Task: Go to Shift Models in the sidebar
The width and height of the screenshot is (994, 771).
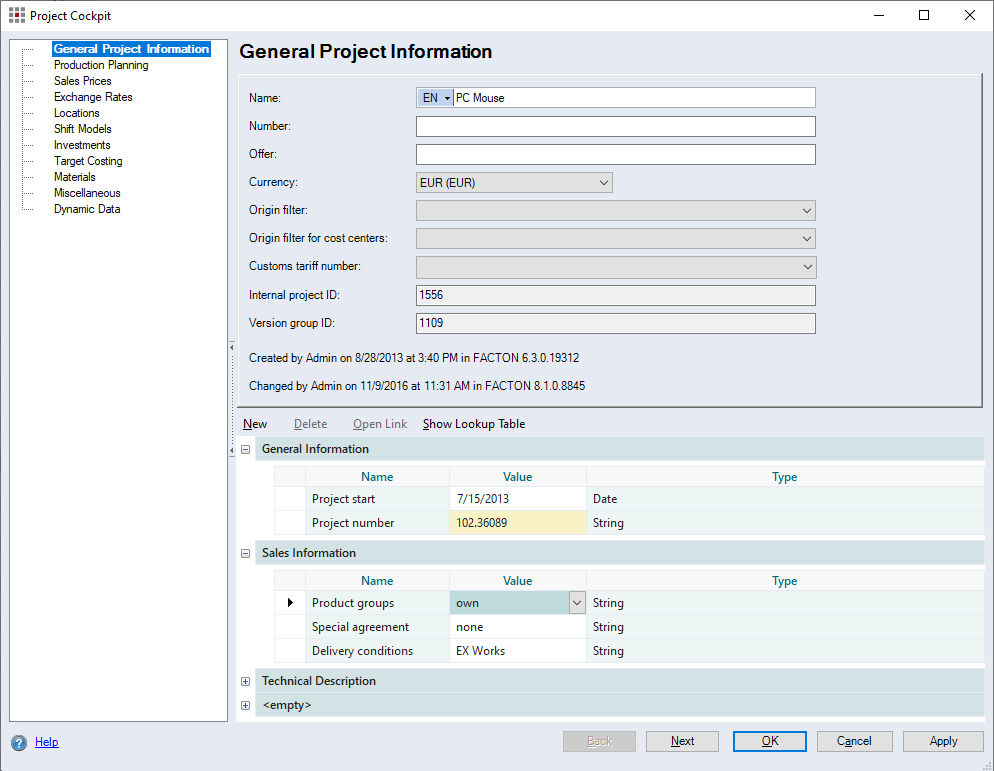Action: point(83,129)
